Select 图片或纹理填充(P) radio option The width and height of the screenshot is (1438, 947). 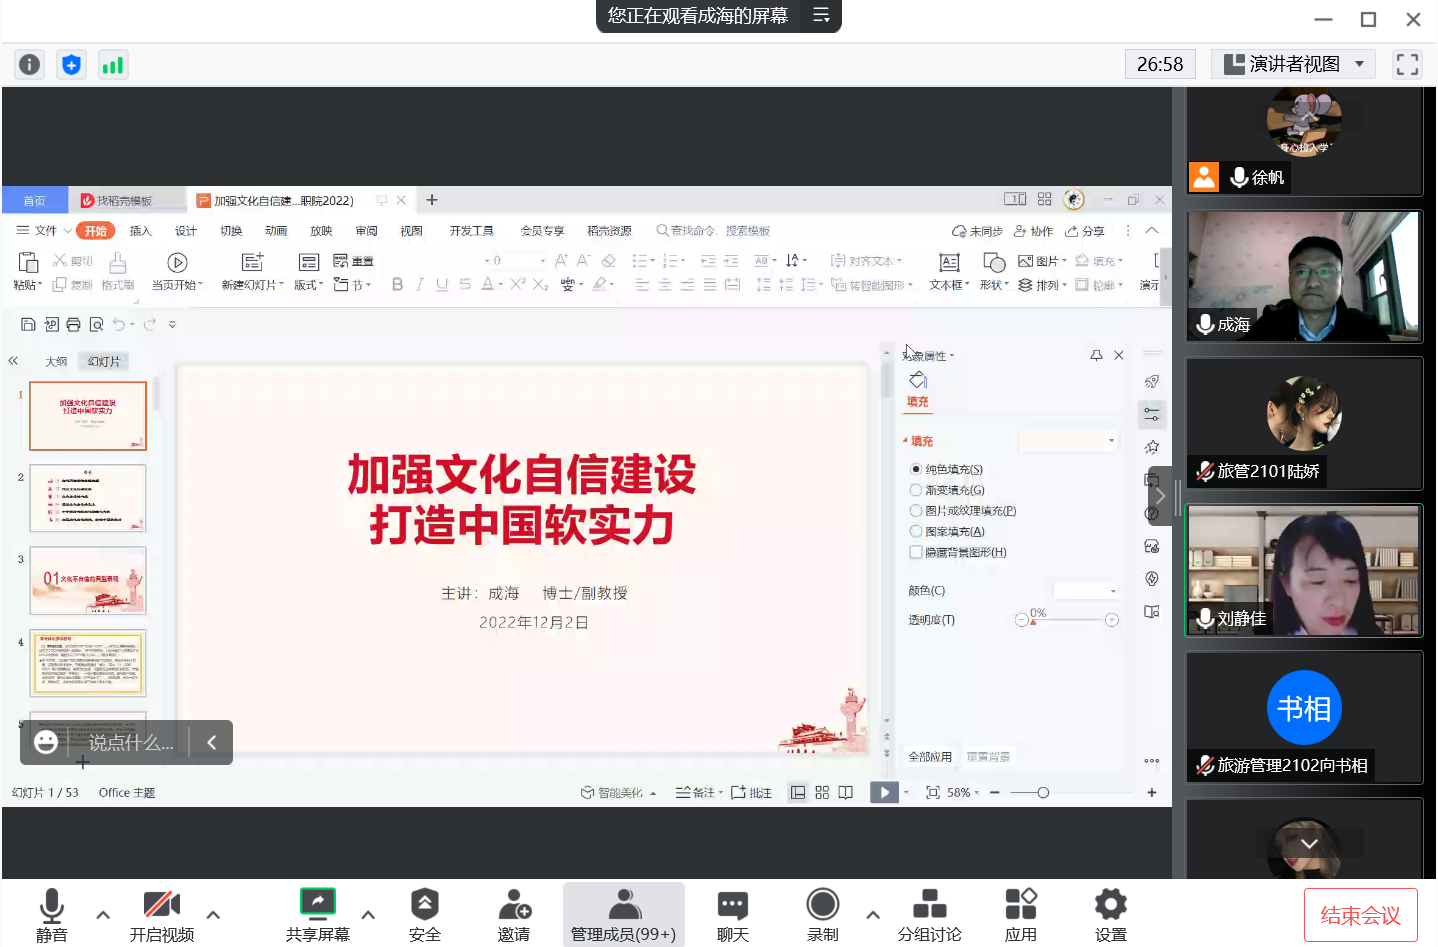point(916,511)
